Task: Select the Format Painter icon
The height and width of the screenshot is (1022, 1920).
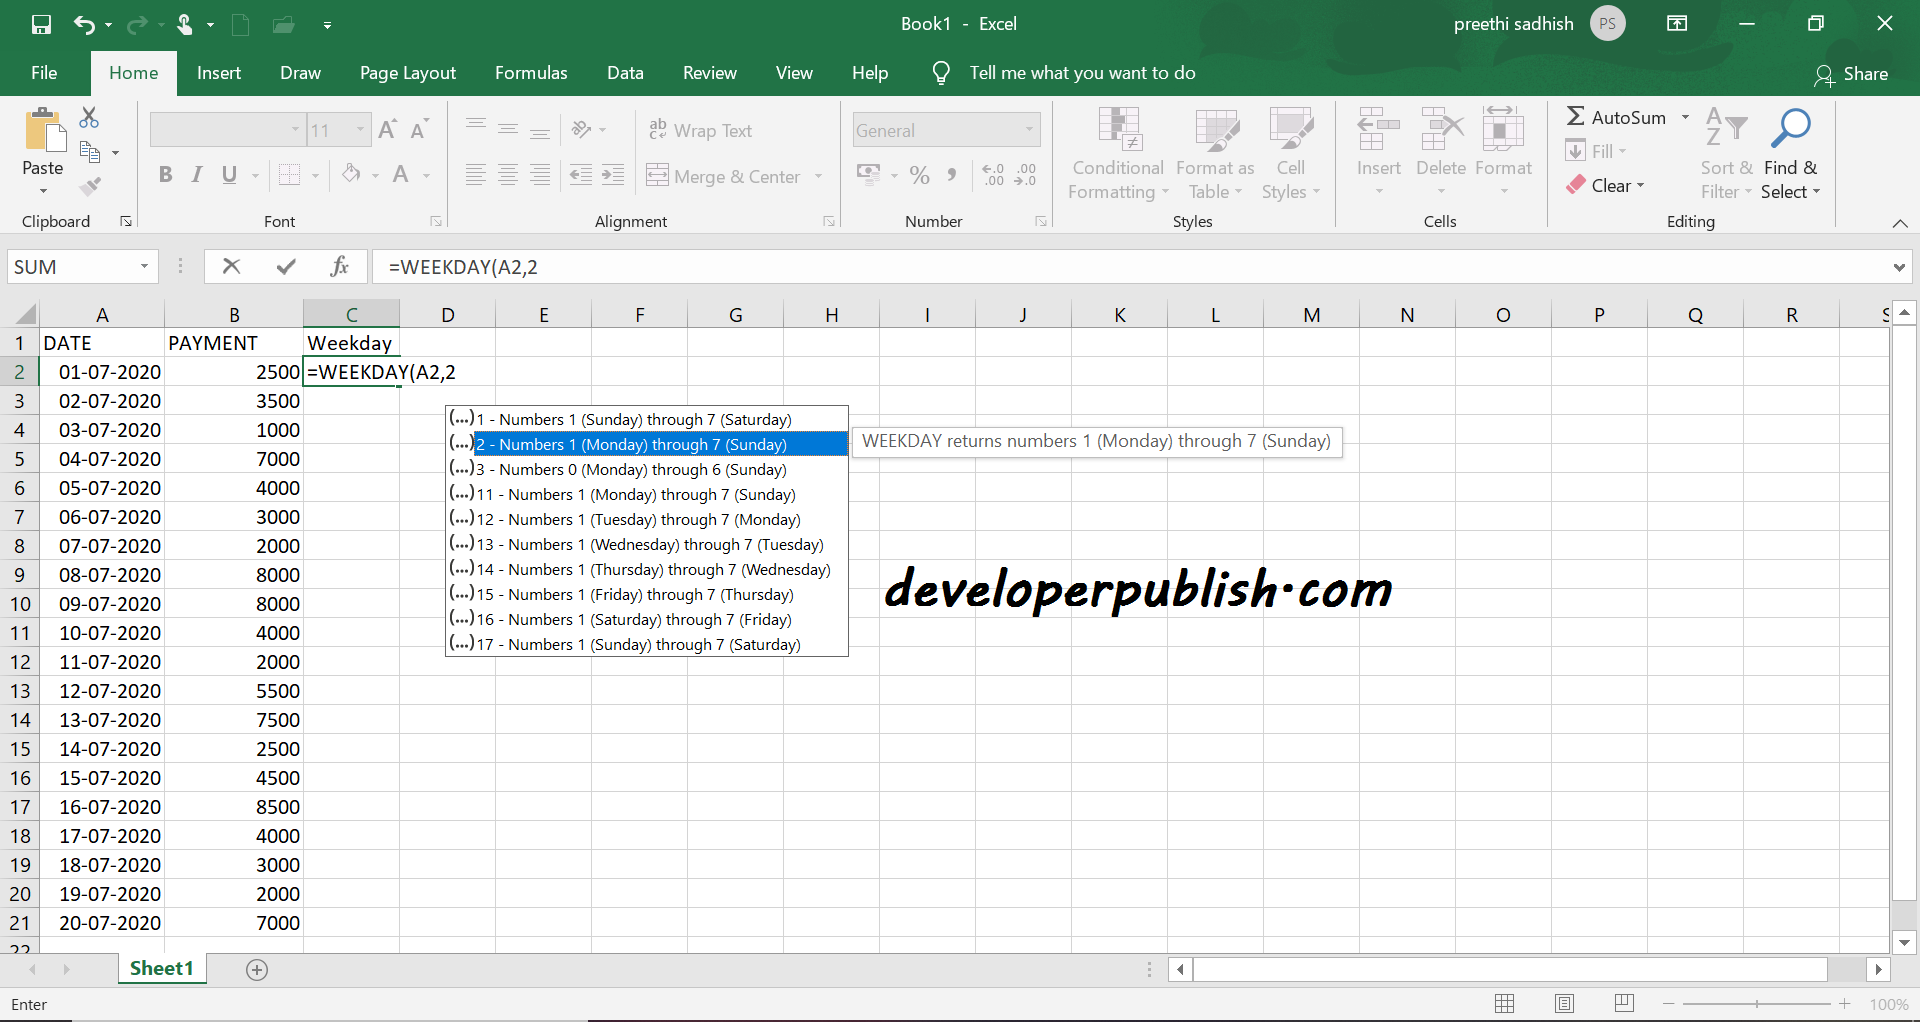Action: click(x=90, y=185)
